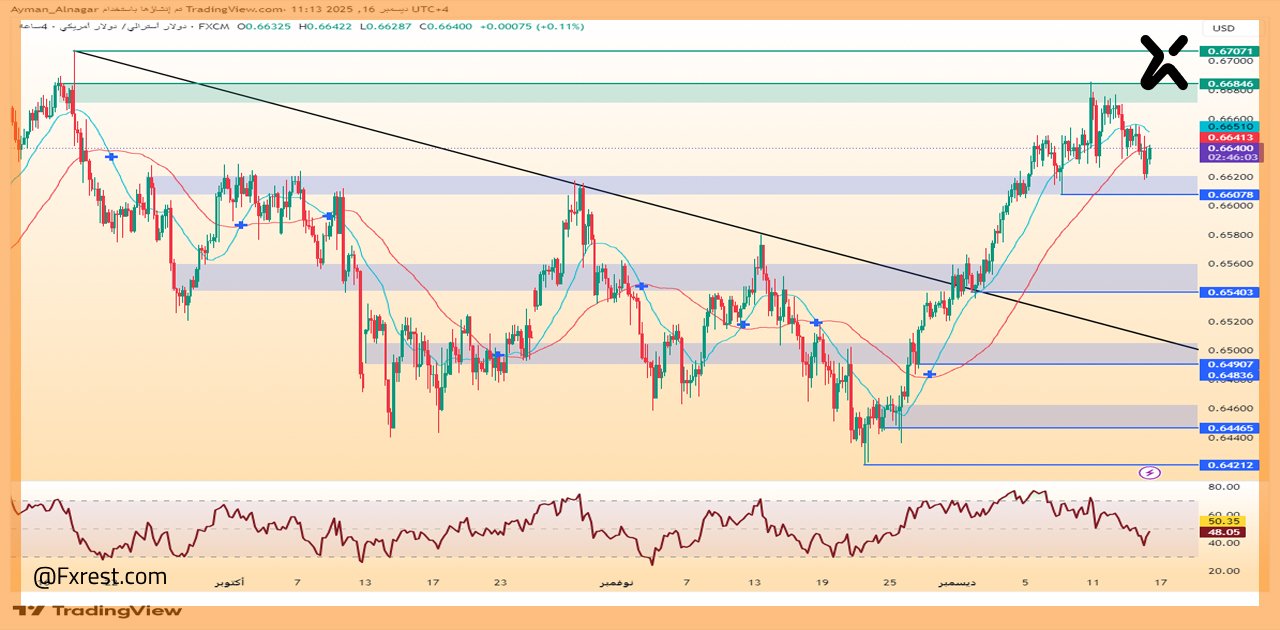Click the countdown timer showing 02:46:03
The image size is (1280, 630).
point(1230,158)
